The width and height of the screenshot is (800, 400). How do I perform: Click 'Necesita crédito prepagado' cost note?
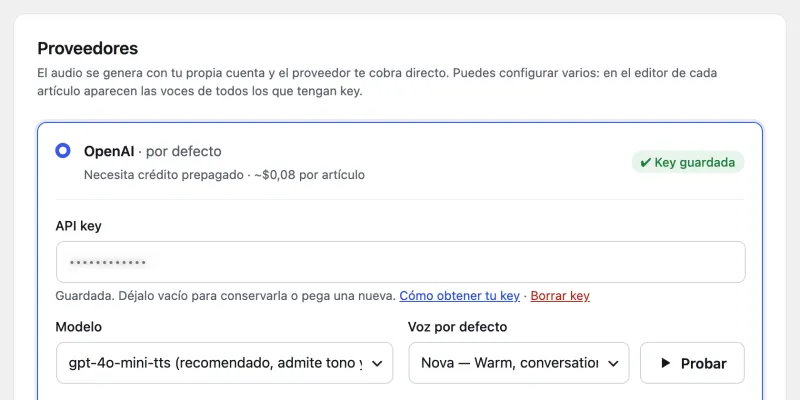click(x=224, y=175)
